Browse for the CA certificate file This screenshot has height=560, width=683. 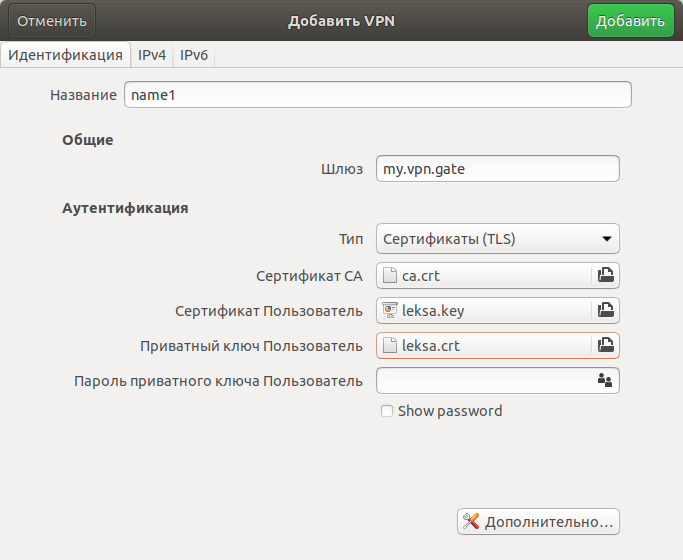pyautogui.click(x=605, y=275)
